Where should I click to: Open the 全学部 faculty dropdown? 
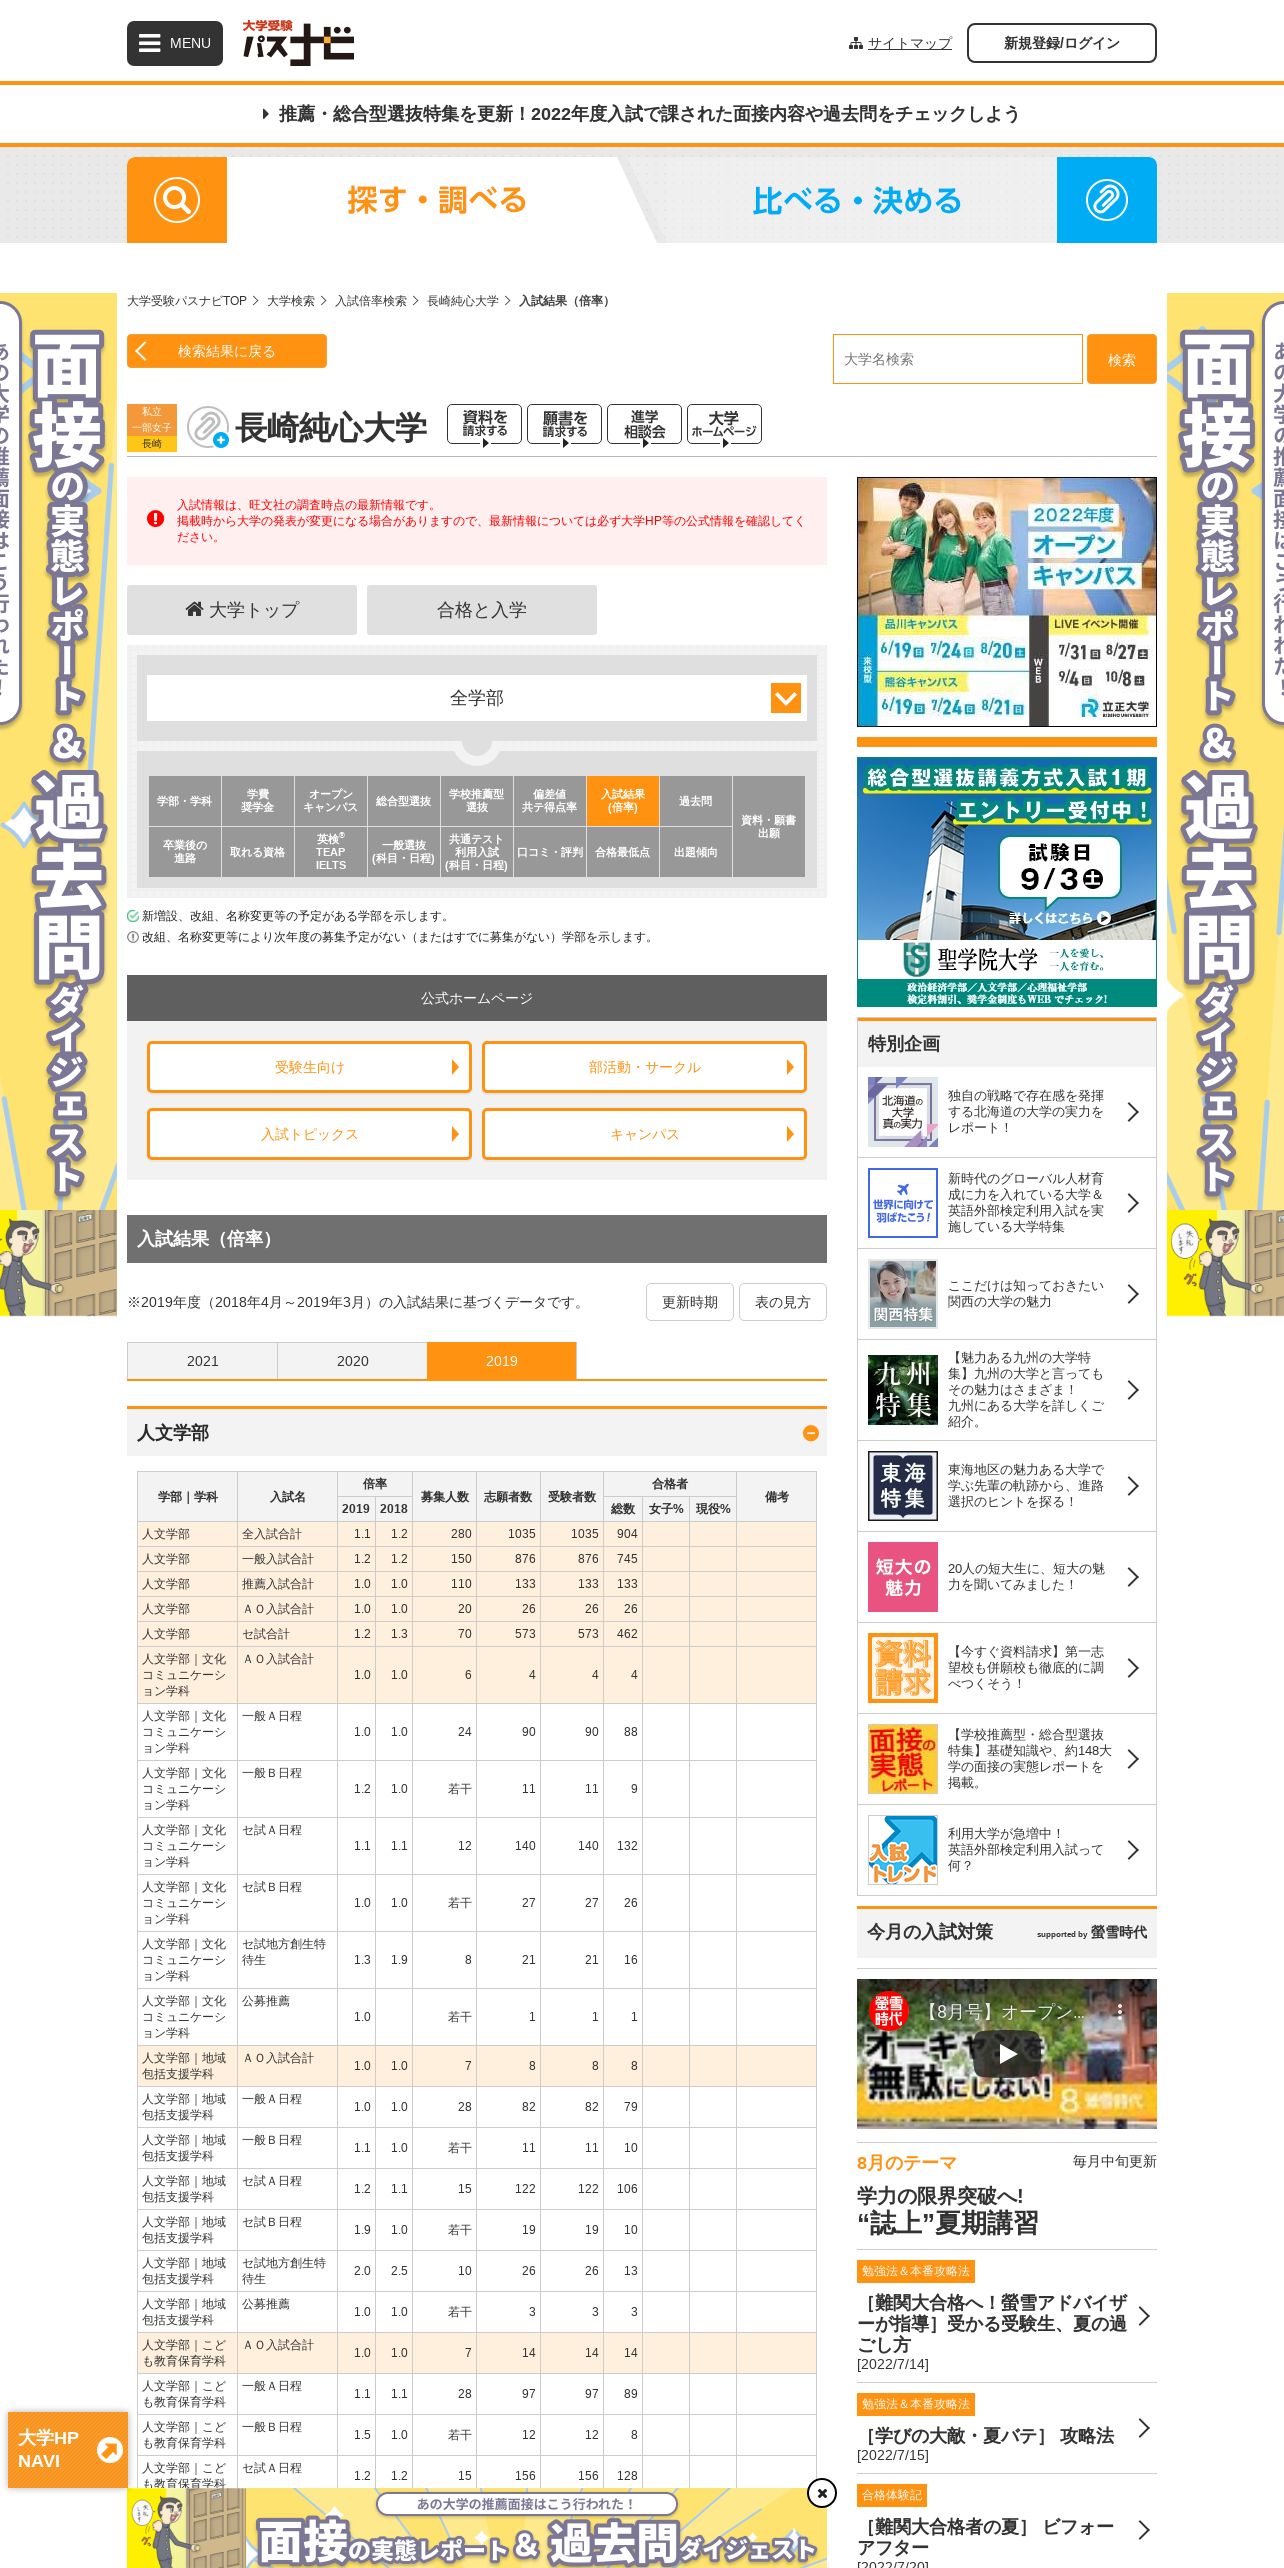click(x=477, y=698)
